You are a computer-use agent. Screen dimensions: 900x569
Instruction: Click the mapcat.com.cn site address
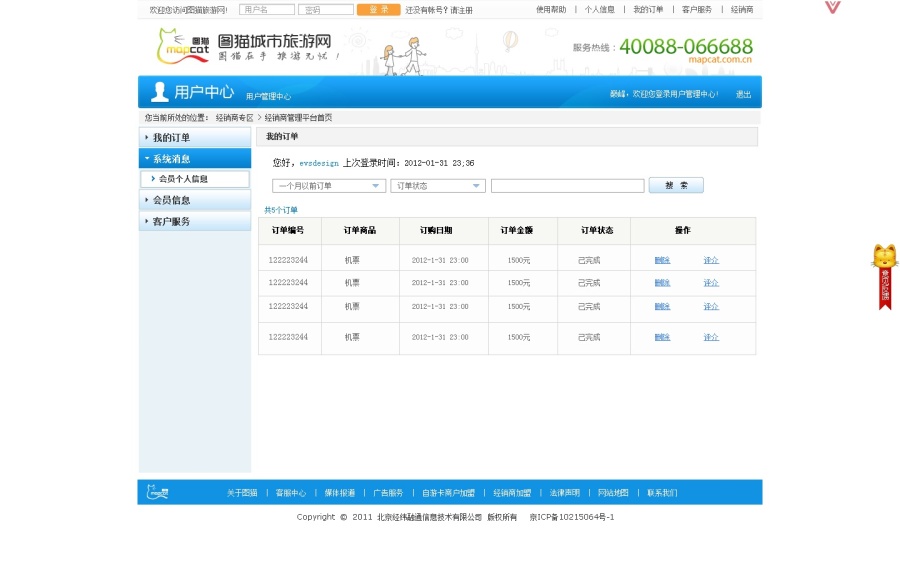point(720,59)
